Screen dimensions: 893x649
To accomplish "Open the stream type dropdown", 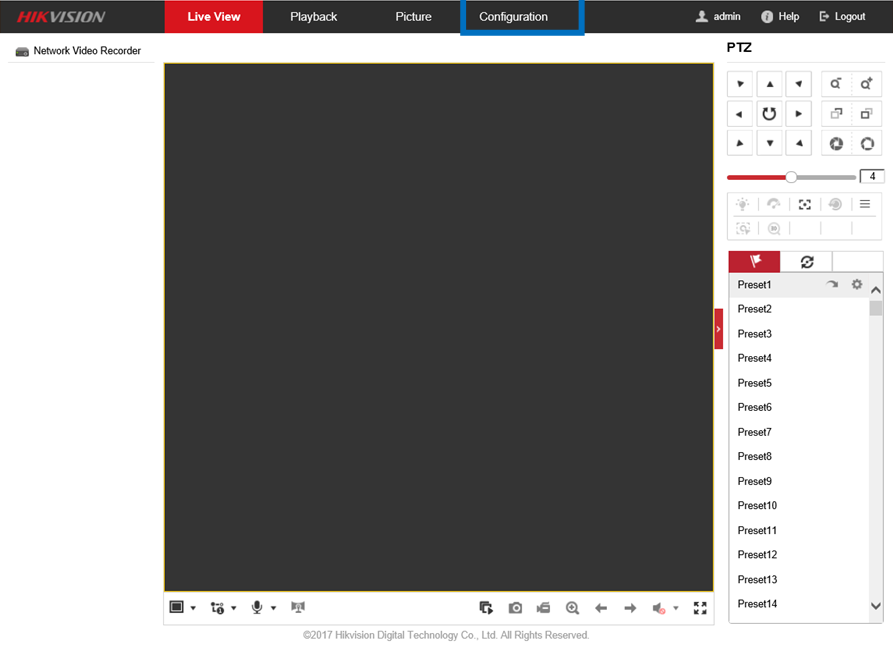I will [223, 607].
